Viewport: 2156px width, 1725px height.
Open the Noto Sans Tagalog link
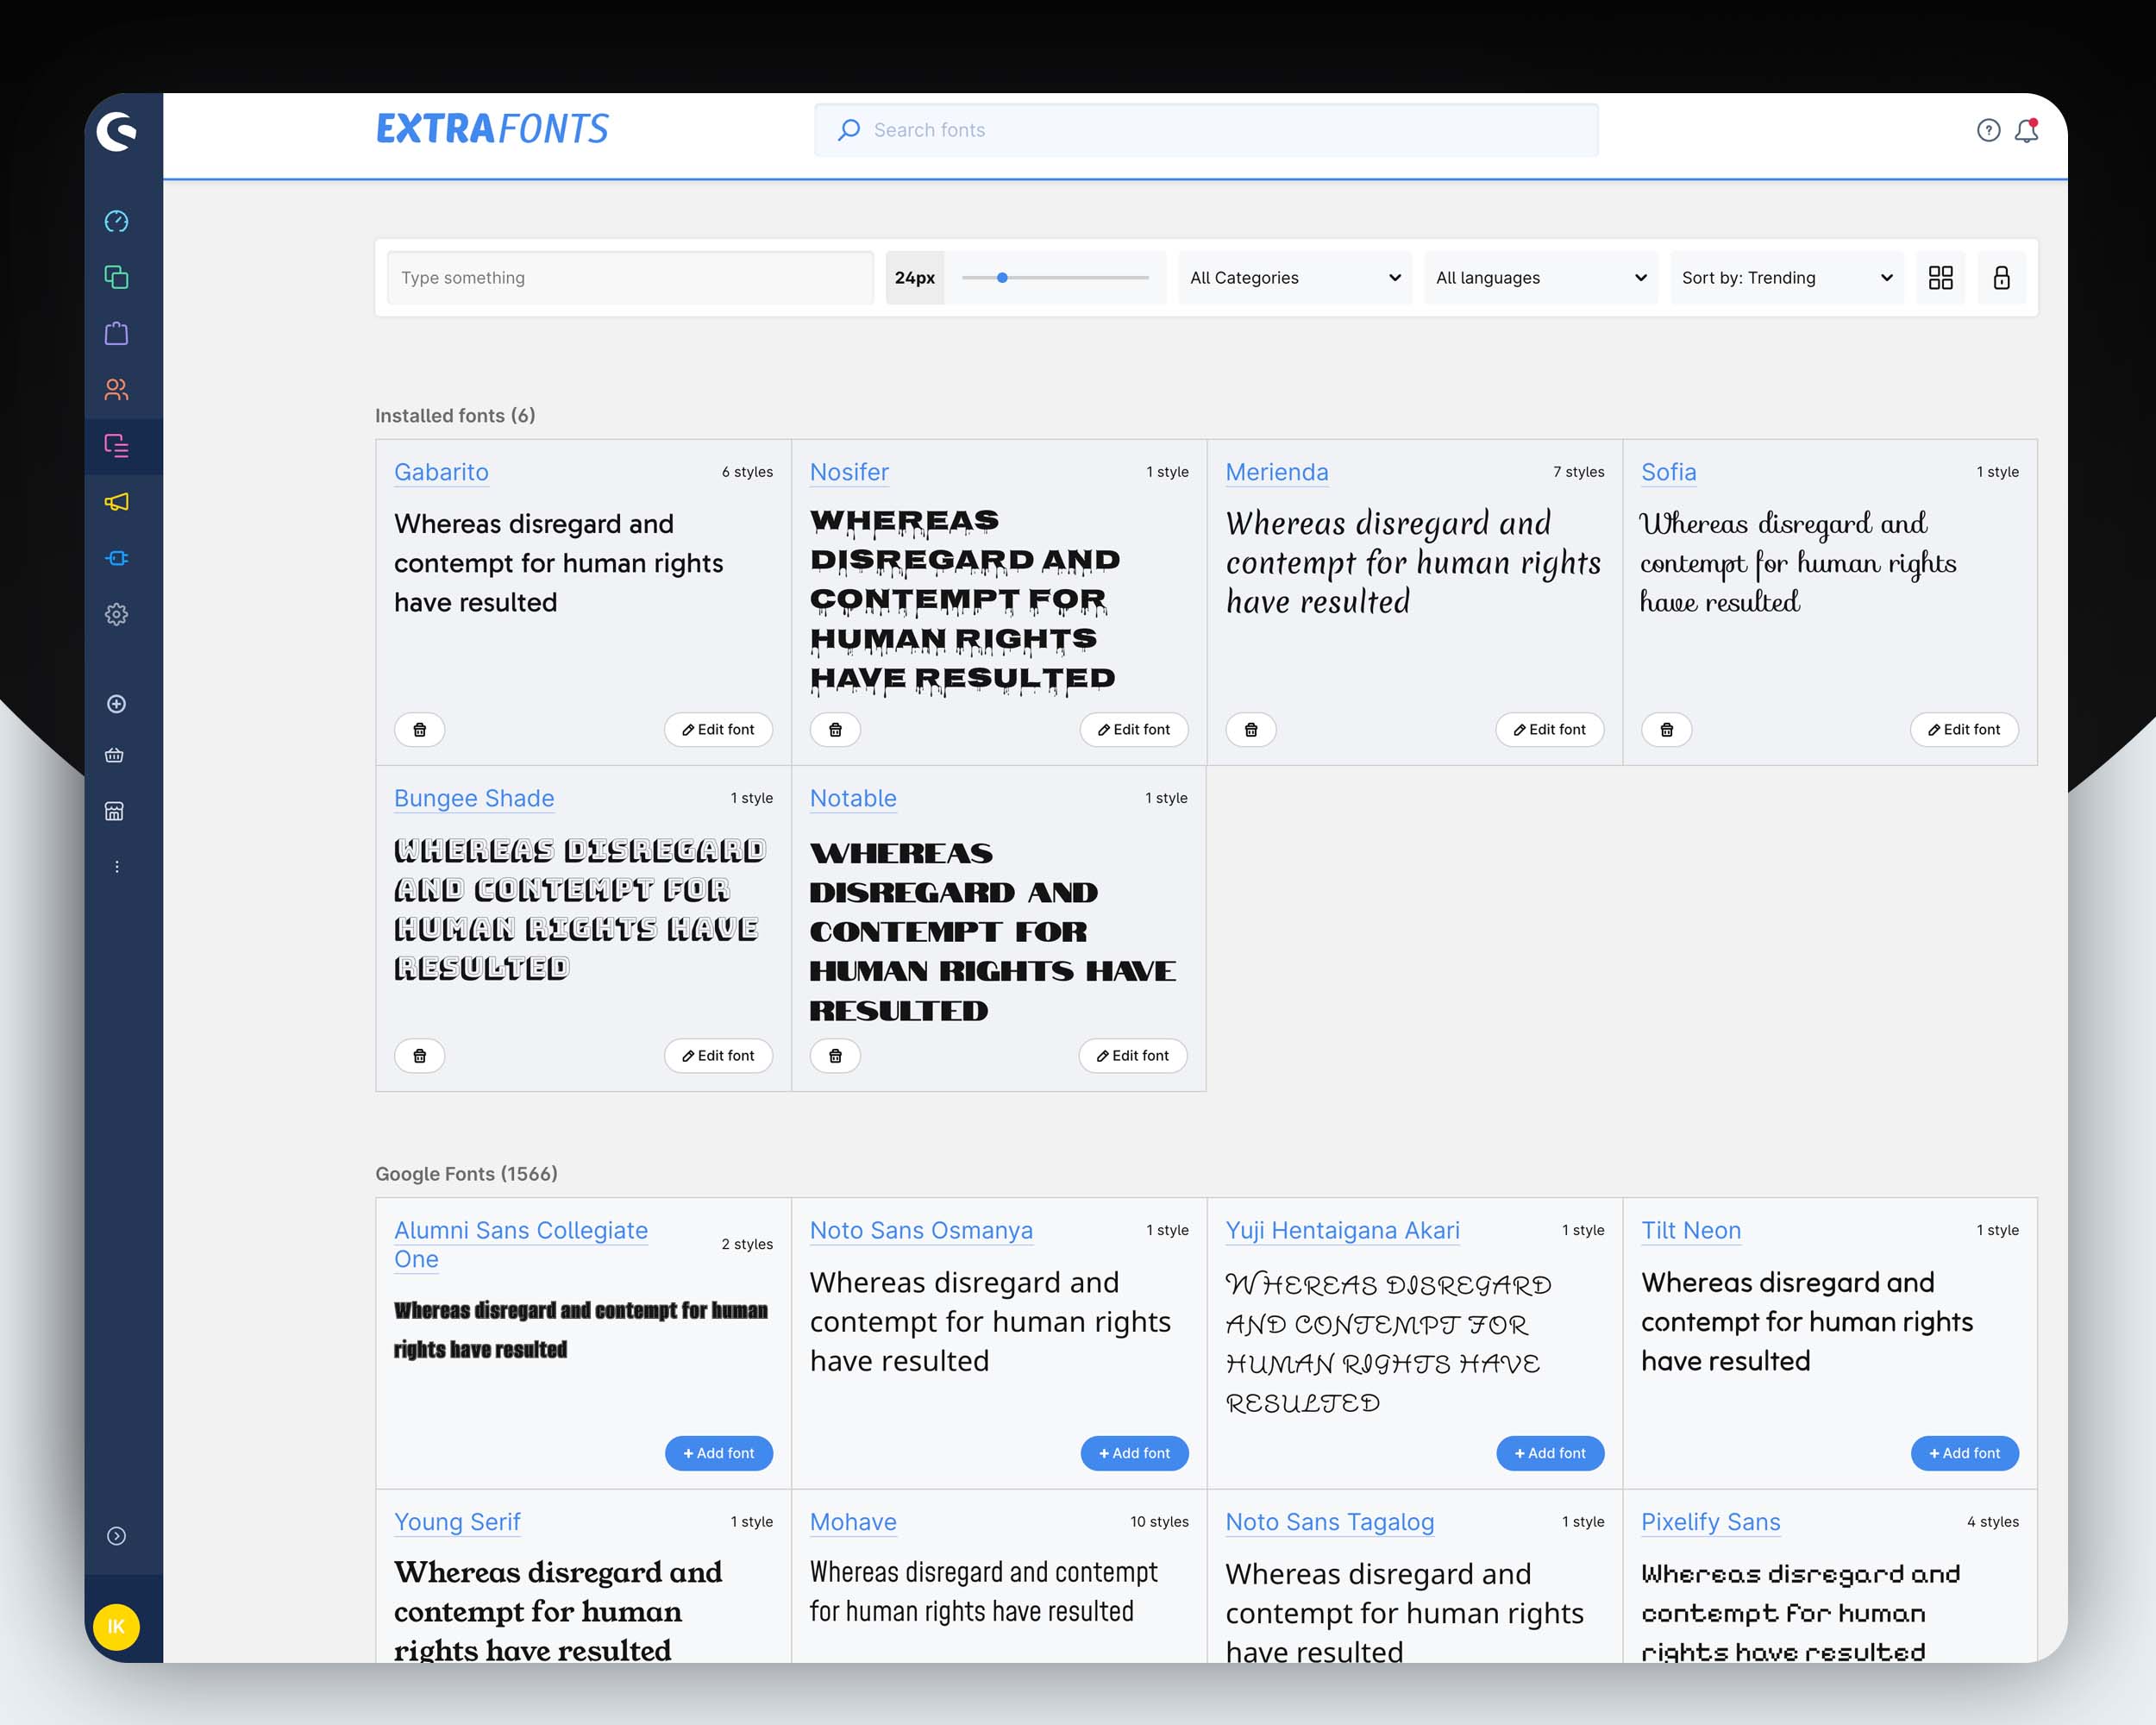[x=1330, y=1522]
